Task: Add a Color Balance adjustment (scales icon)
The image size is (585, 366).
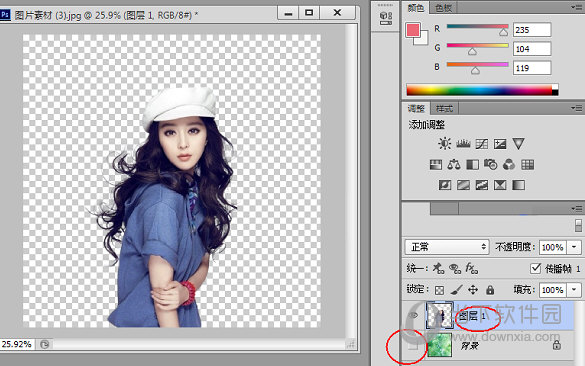Action: (x=454, y=165)
